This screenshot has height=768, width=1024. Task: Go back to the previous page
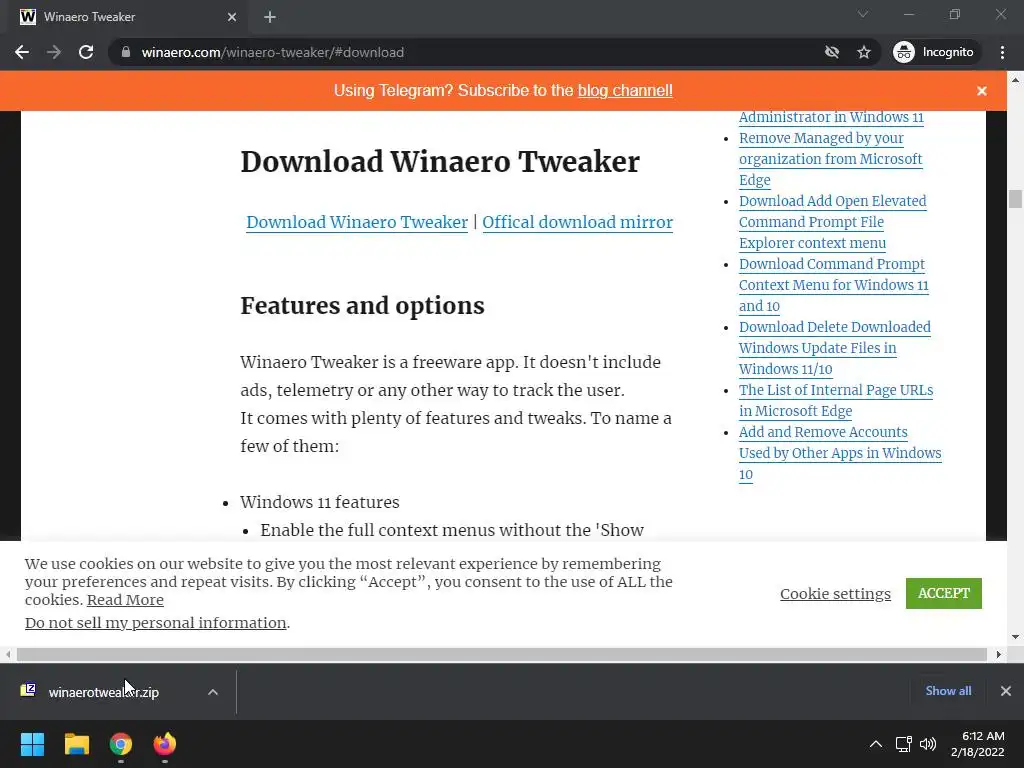click(22, 52)
